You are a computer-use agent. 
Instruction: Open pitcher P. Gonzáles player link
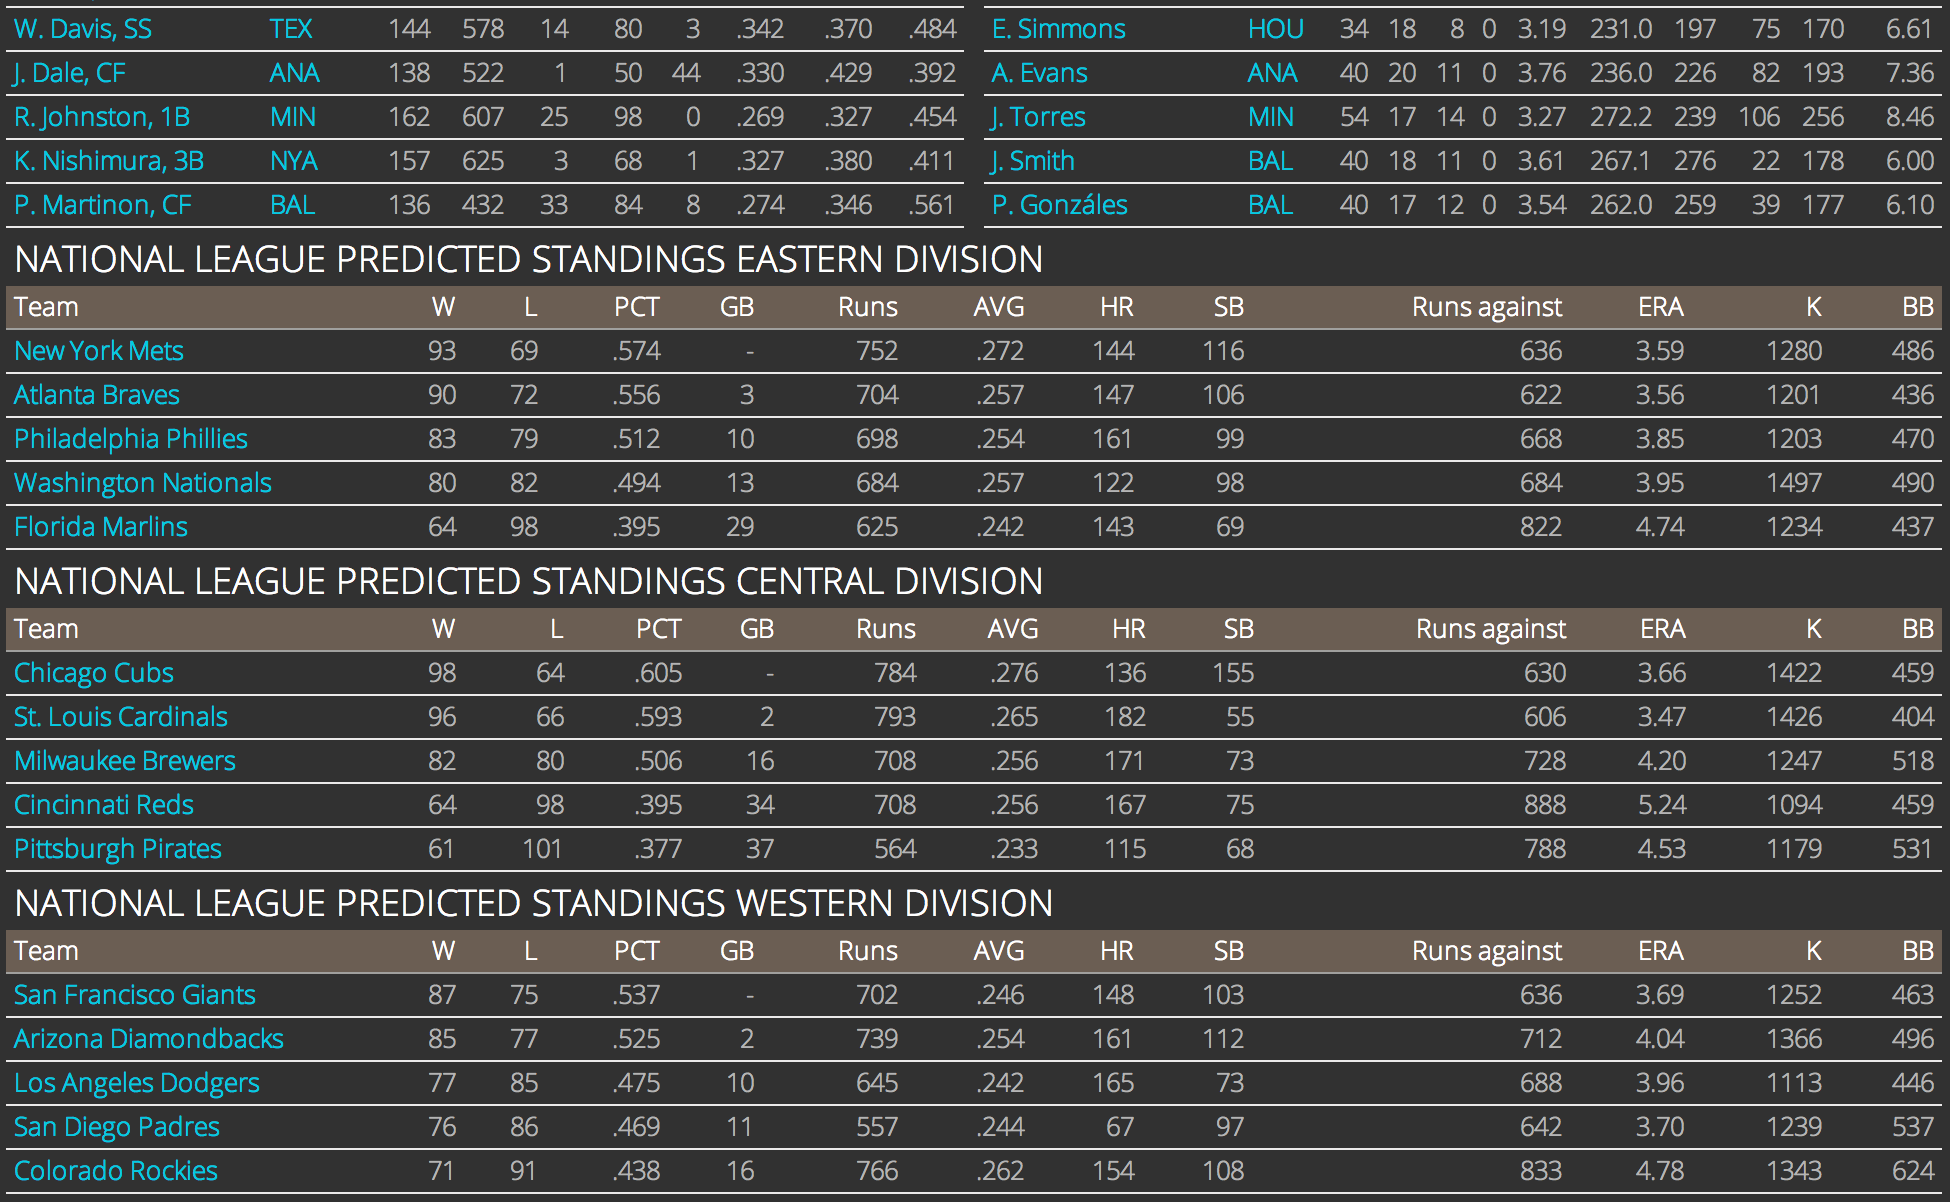1060,205
